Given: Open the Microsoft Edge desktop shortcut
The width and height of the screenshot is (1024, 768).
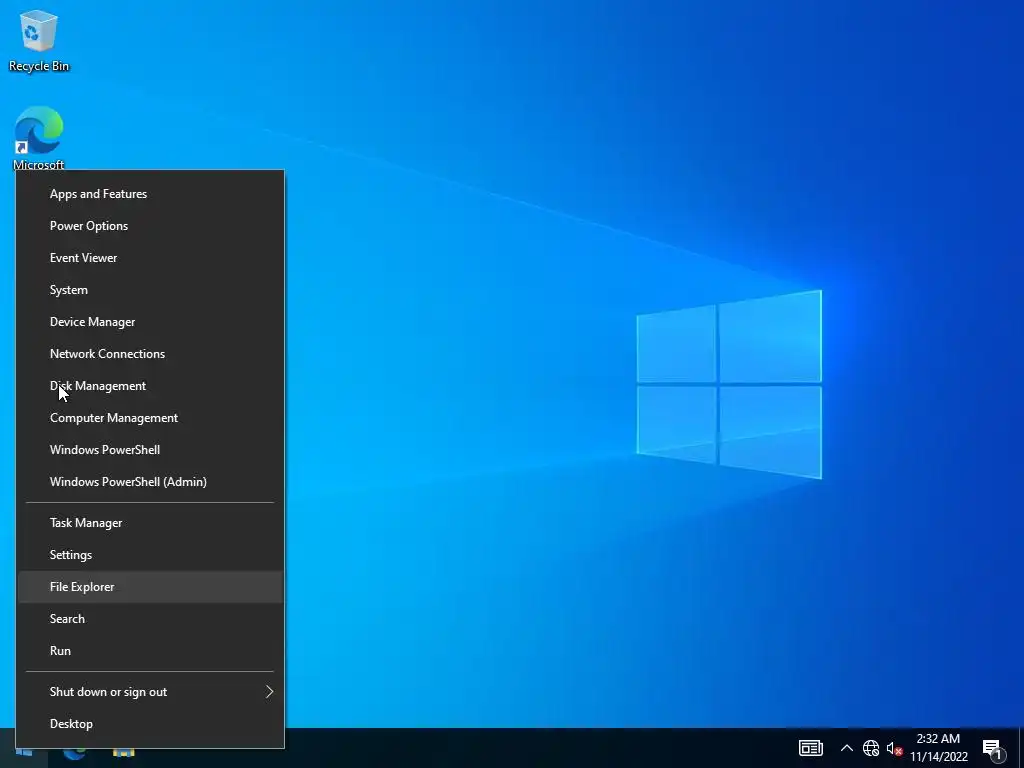Looking at the screenshot, I should click(x=39, y=138).
